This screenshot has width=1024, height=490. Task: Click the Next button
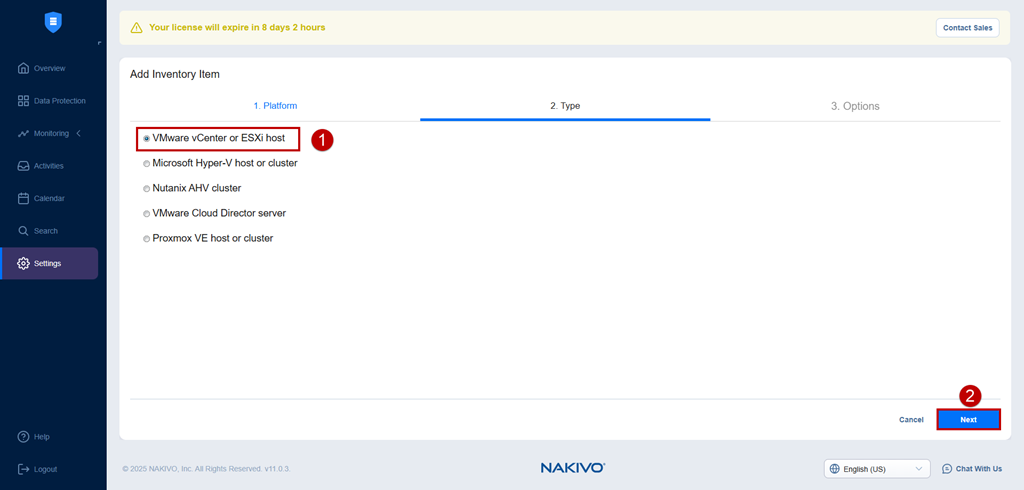(x=968, y=419)
